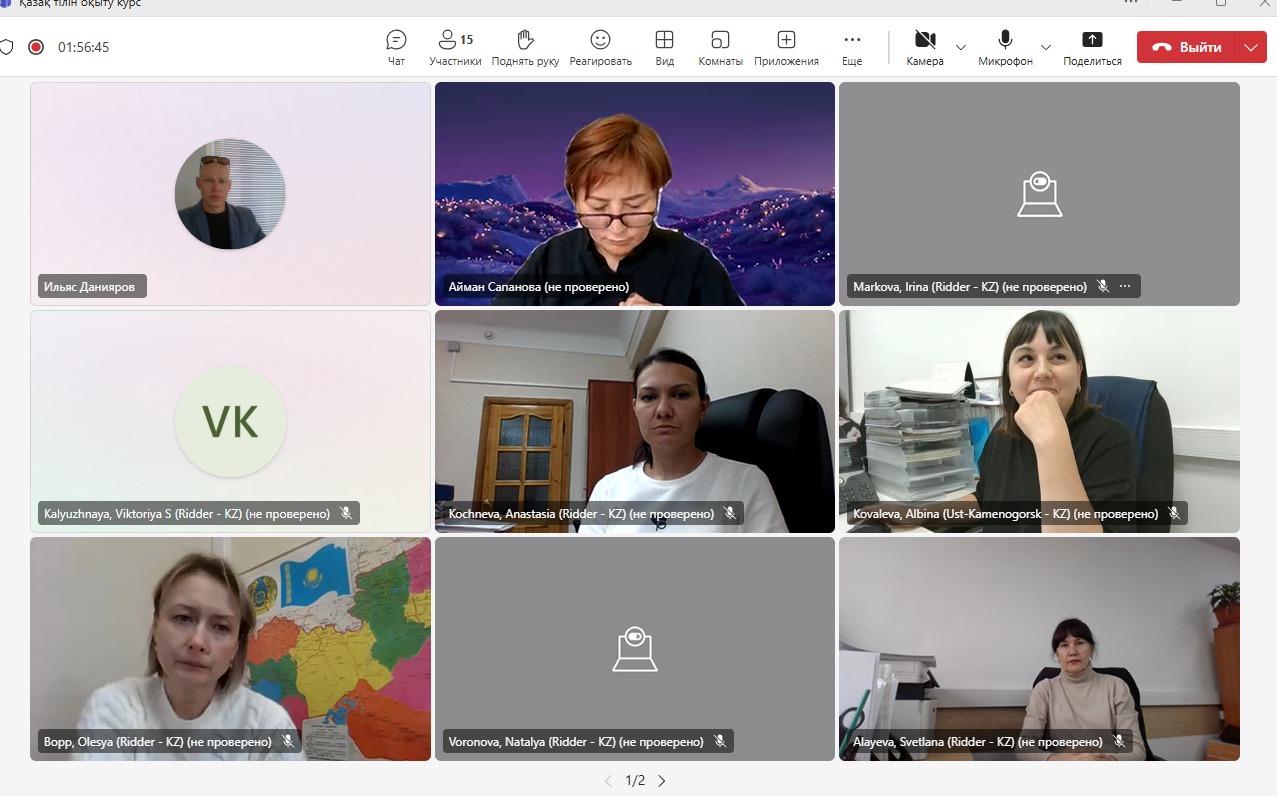
Task: Click the red recording indicator
Action: click(36, 47)
